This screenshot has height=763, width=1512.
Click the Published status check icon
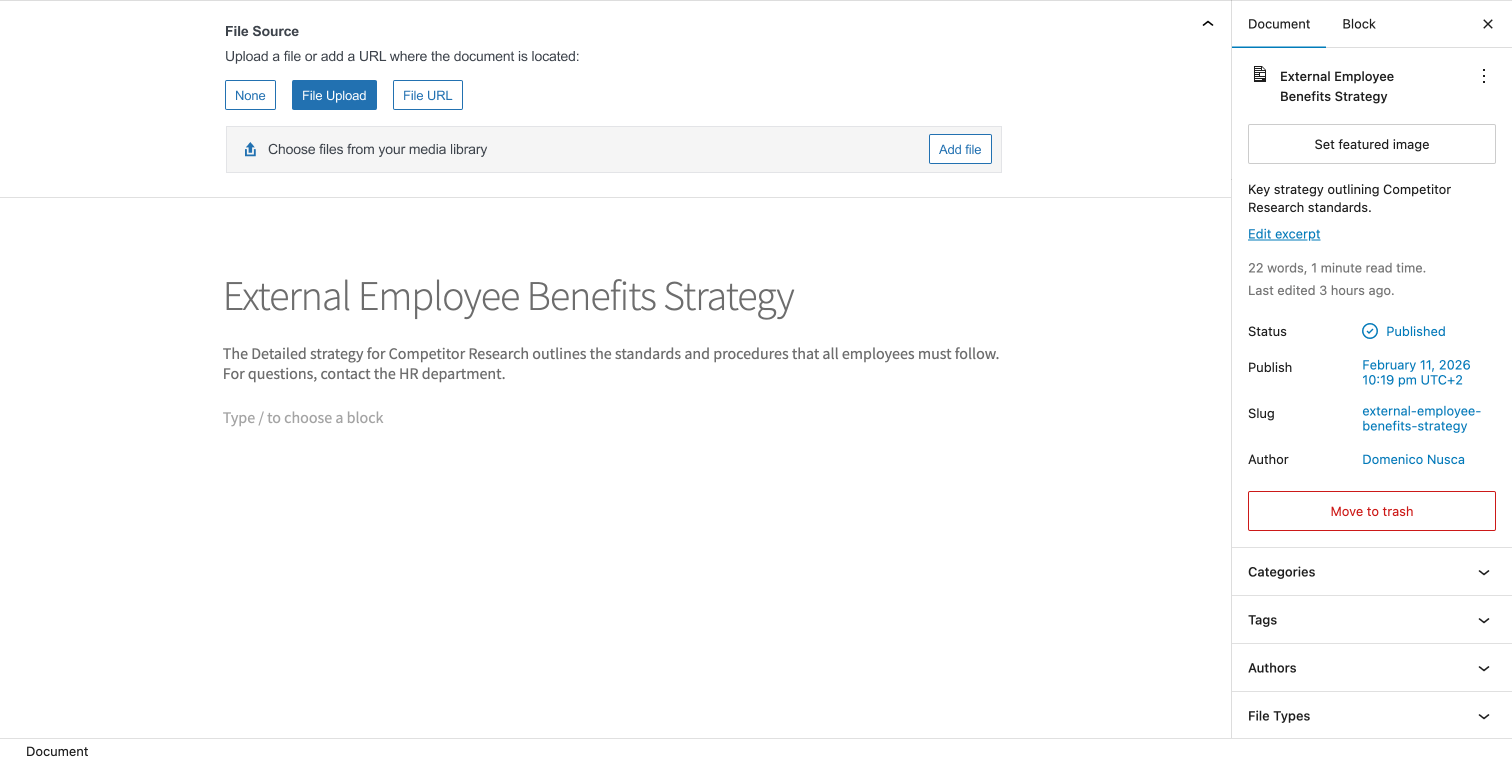pos(1370,331)
